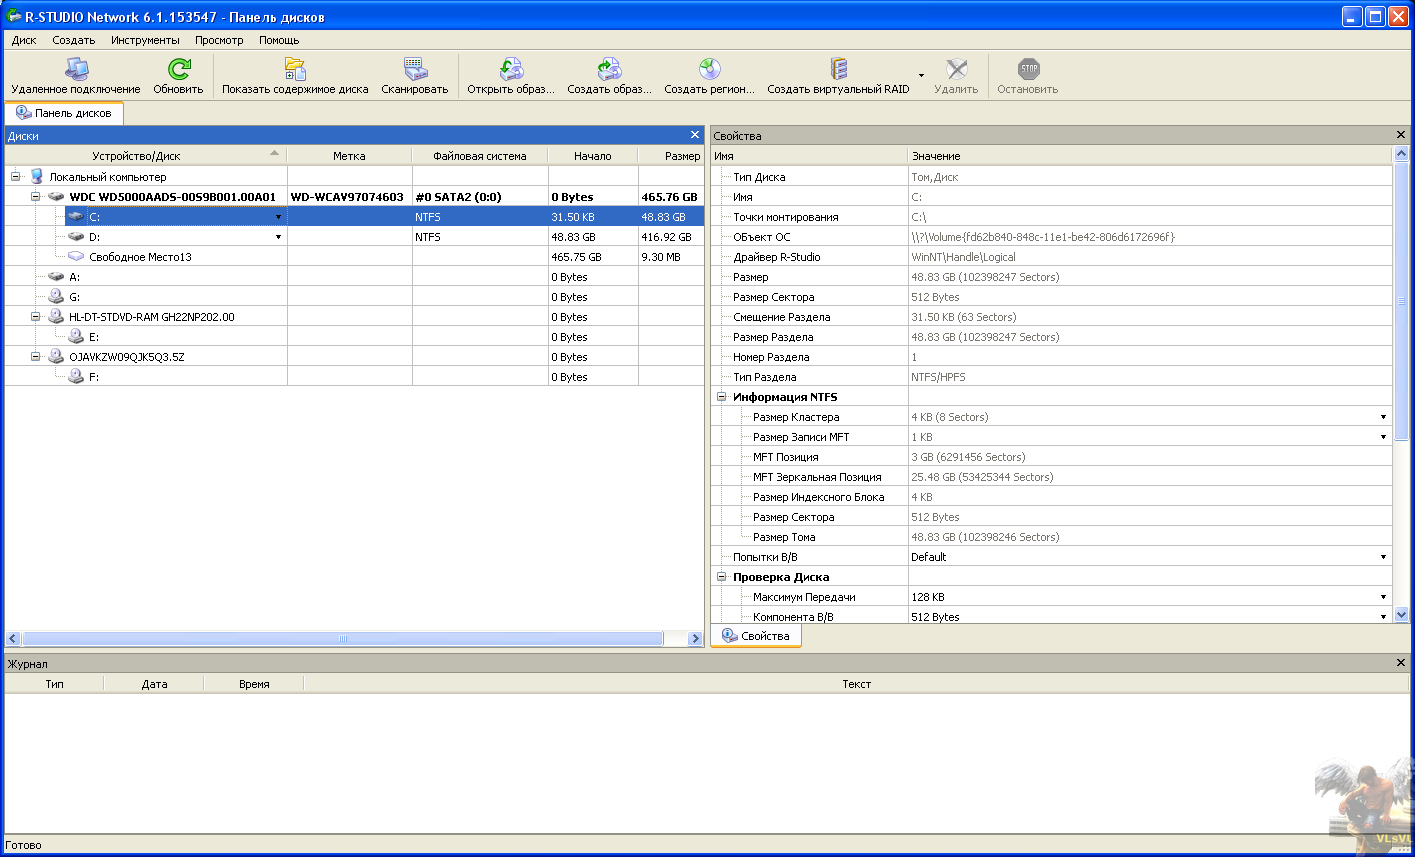Select the A: drive icon
Viewport: 1415px width, 857px height.
click(56, 277)
